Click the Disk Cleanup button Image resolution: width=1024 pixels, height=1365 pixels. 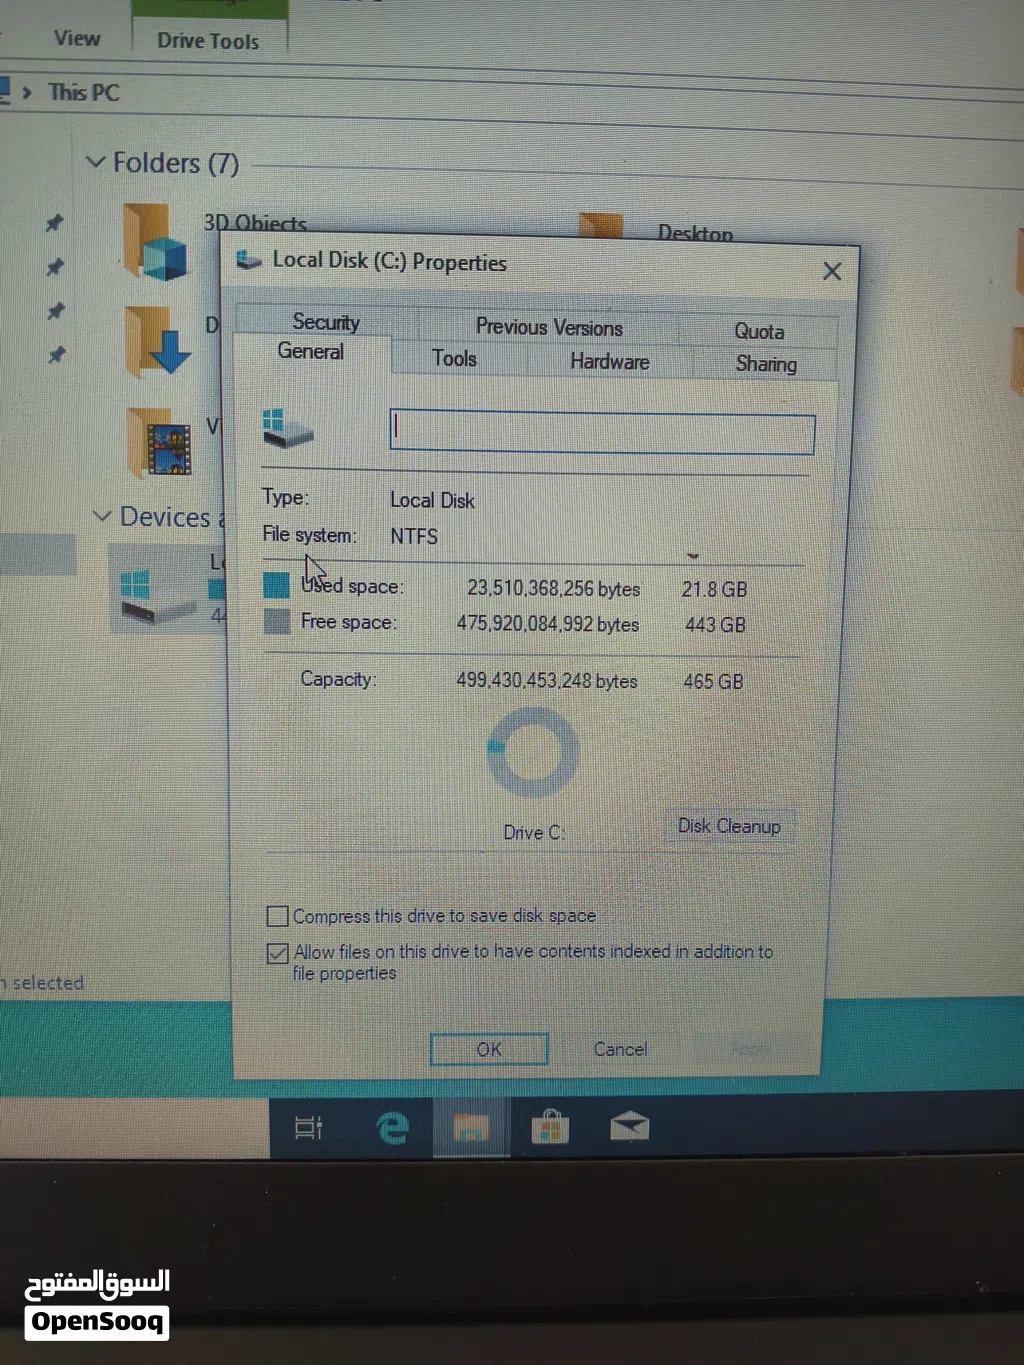729,826
